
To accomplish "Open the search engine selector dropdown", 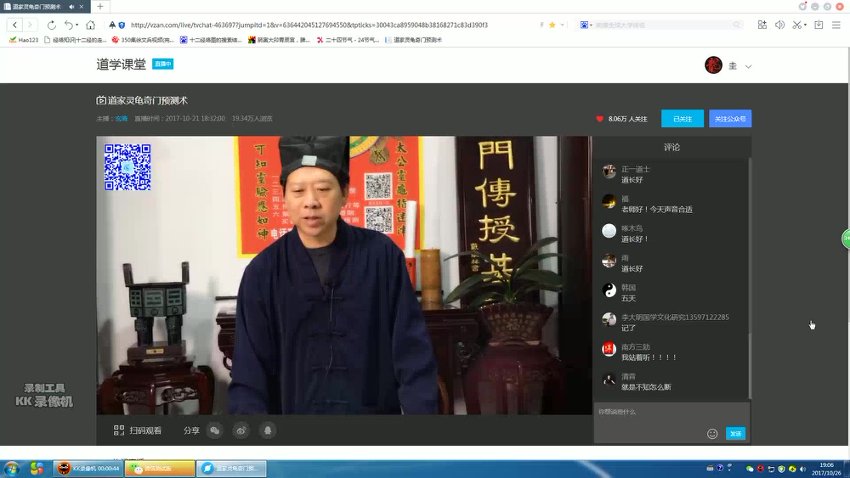I will [x=586, y=25].
